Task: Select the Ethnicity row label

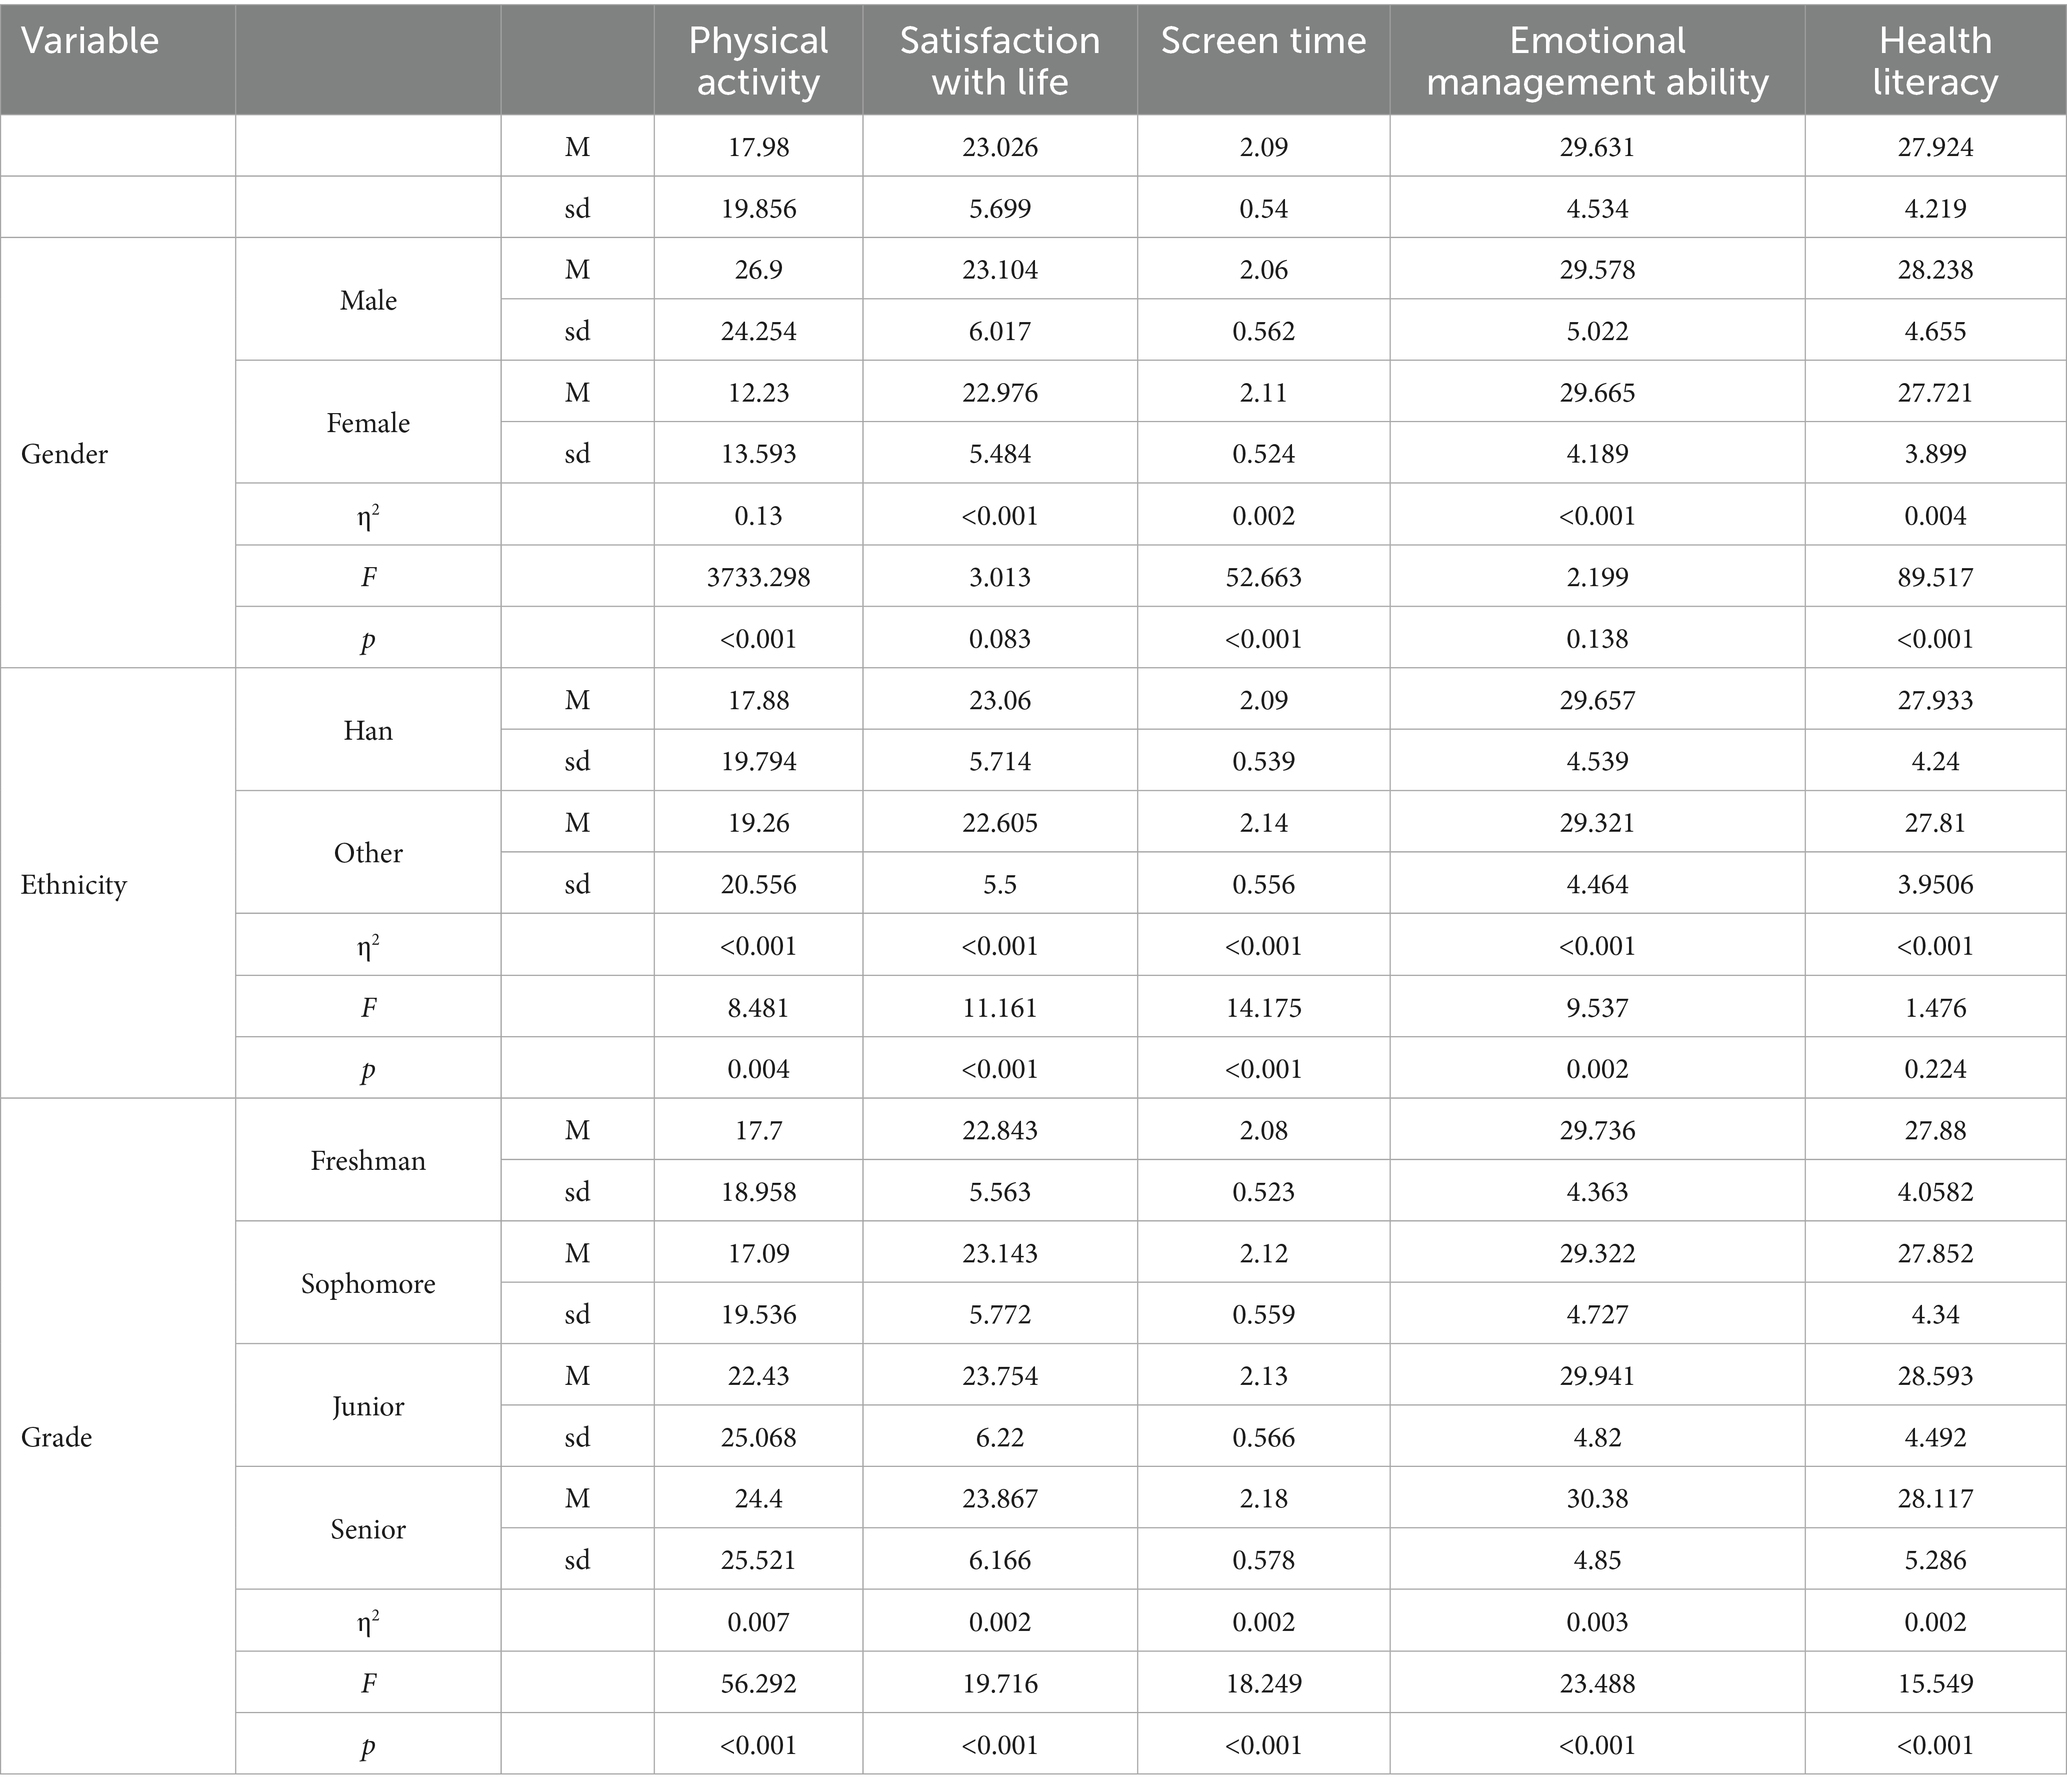Action: coord(74,885)
